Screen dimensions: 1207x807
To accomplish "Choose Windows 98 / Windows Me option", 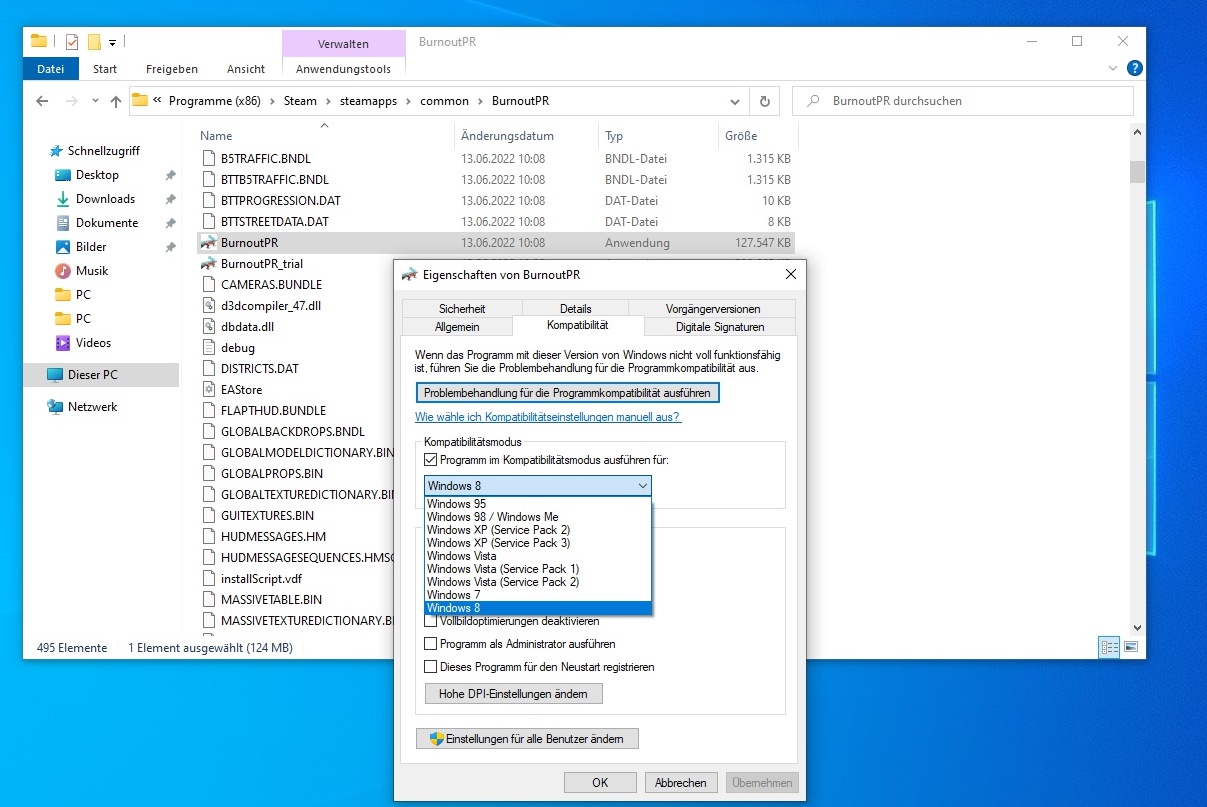I will pyautogui.click(x=538, y=517).
